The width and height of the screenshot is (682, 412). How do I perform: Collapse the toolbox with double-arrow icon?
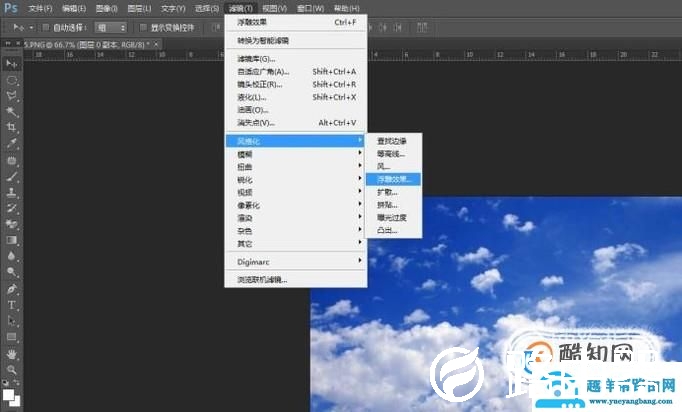[7, 44]
